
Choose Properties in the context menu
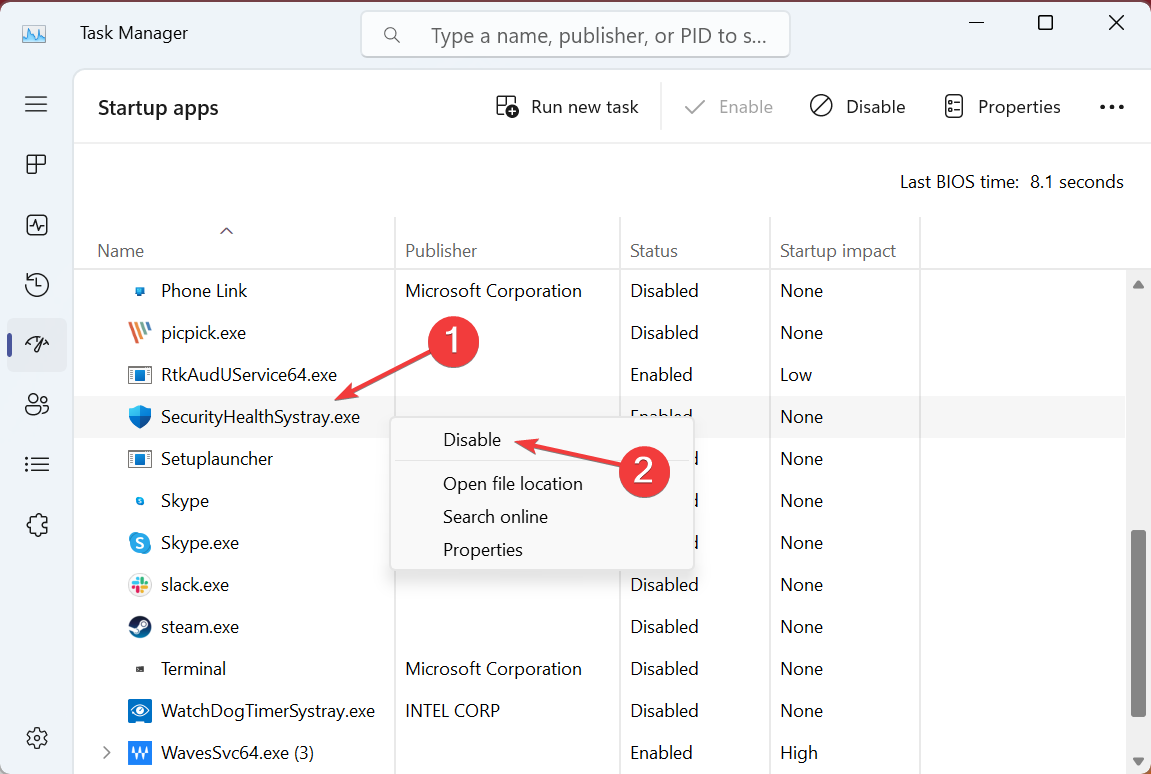pyautogui.click(x=482, y=550)
